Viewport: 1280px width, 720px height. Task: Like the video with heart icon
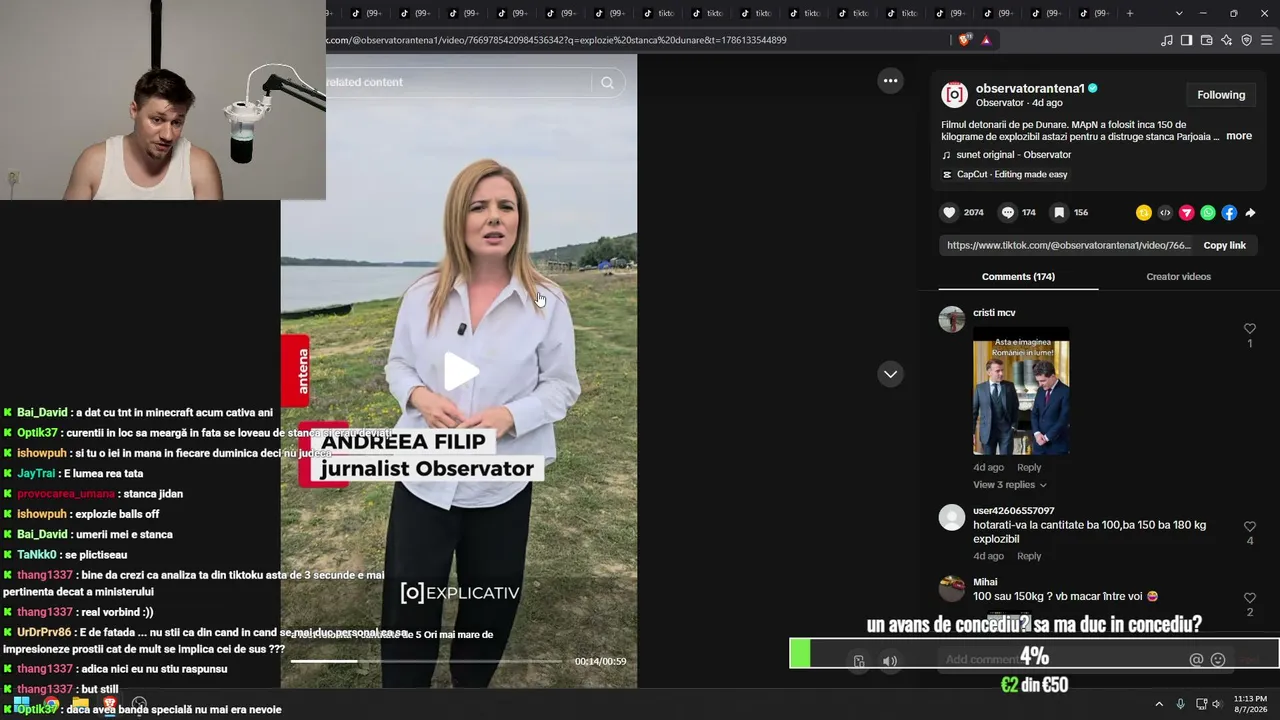coord(949,212)
